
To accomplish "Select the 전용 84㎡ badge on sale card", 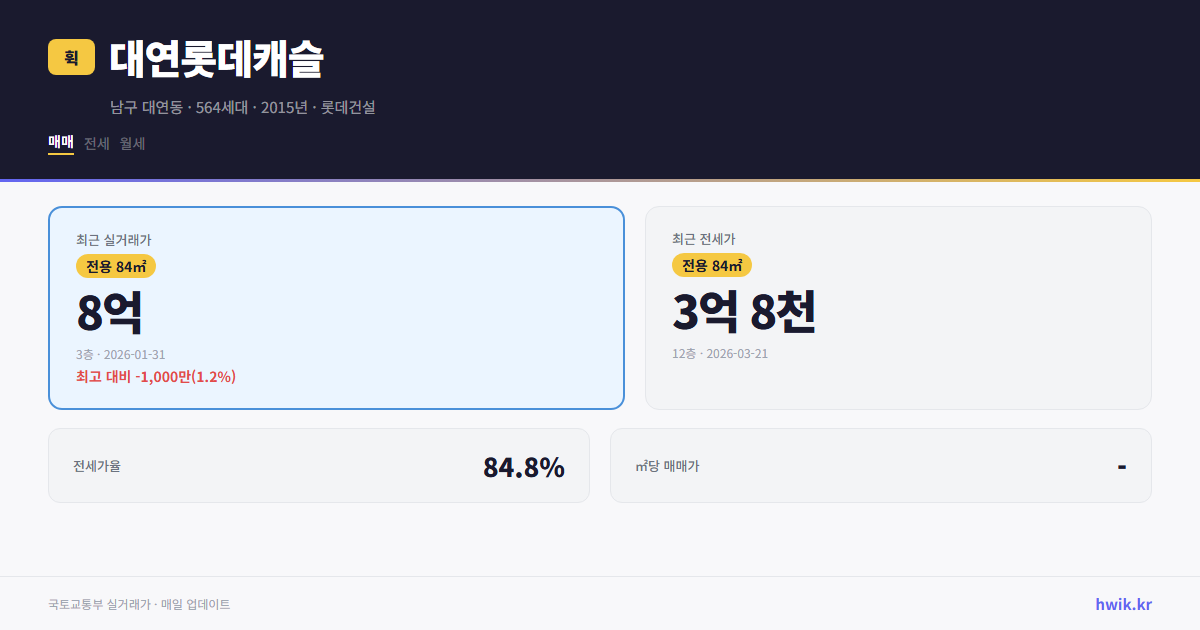I will 110,266.
